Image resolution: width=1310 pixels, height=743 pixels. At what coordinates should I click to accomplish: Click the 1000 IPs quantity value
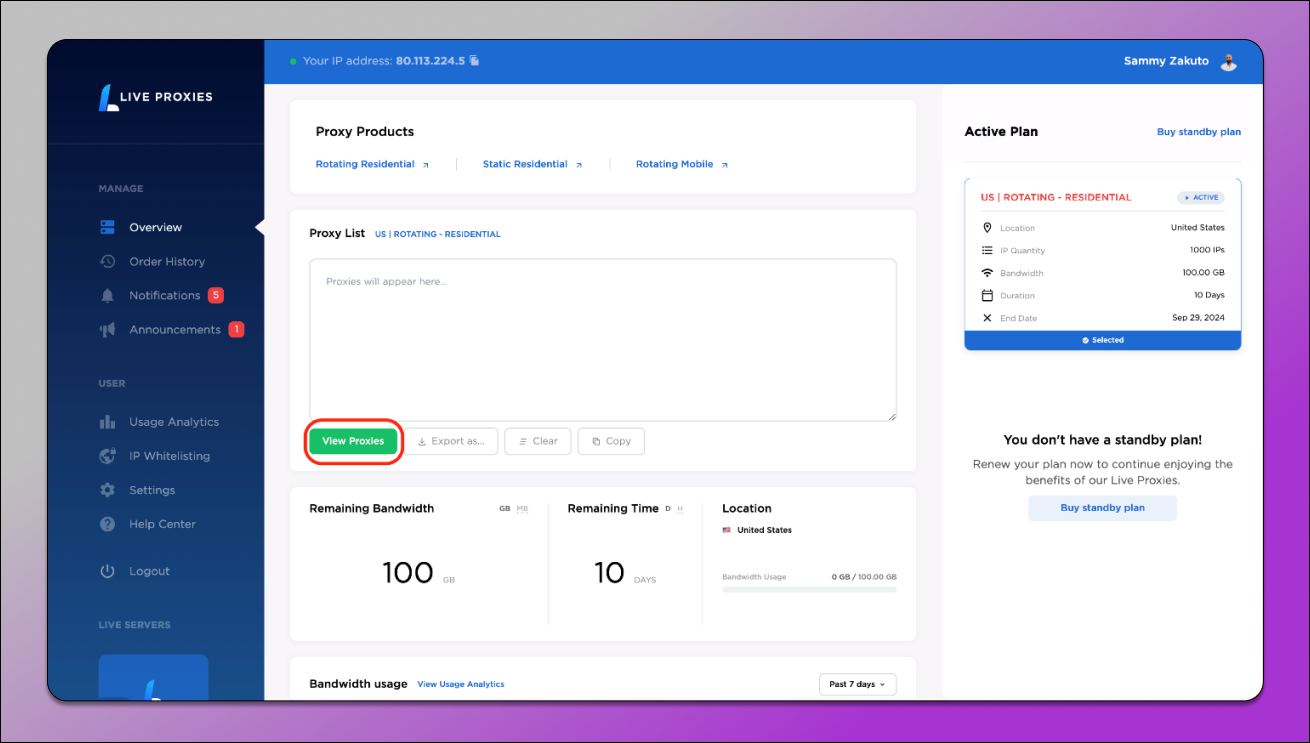1207,250
